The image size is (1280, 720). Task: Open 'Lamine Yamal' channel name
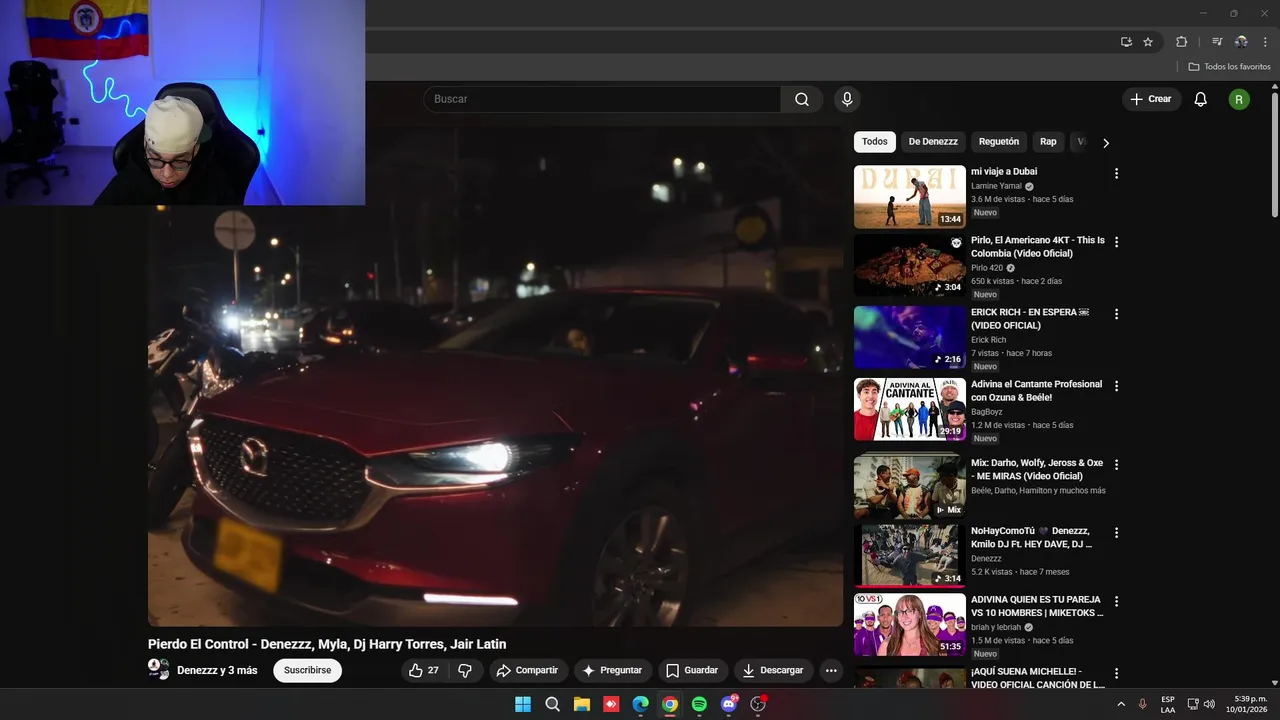[x=996, y=186]
